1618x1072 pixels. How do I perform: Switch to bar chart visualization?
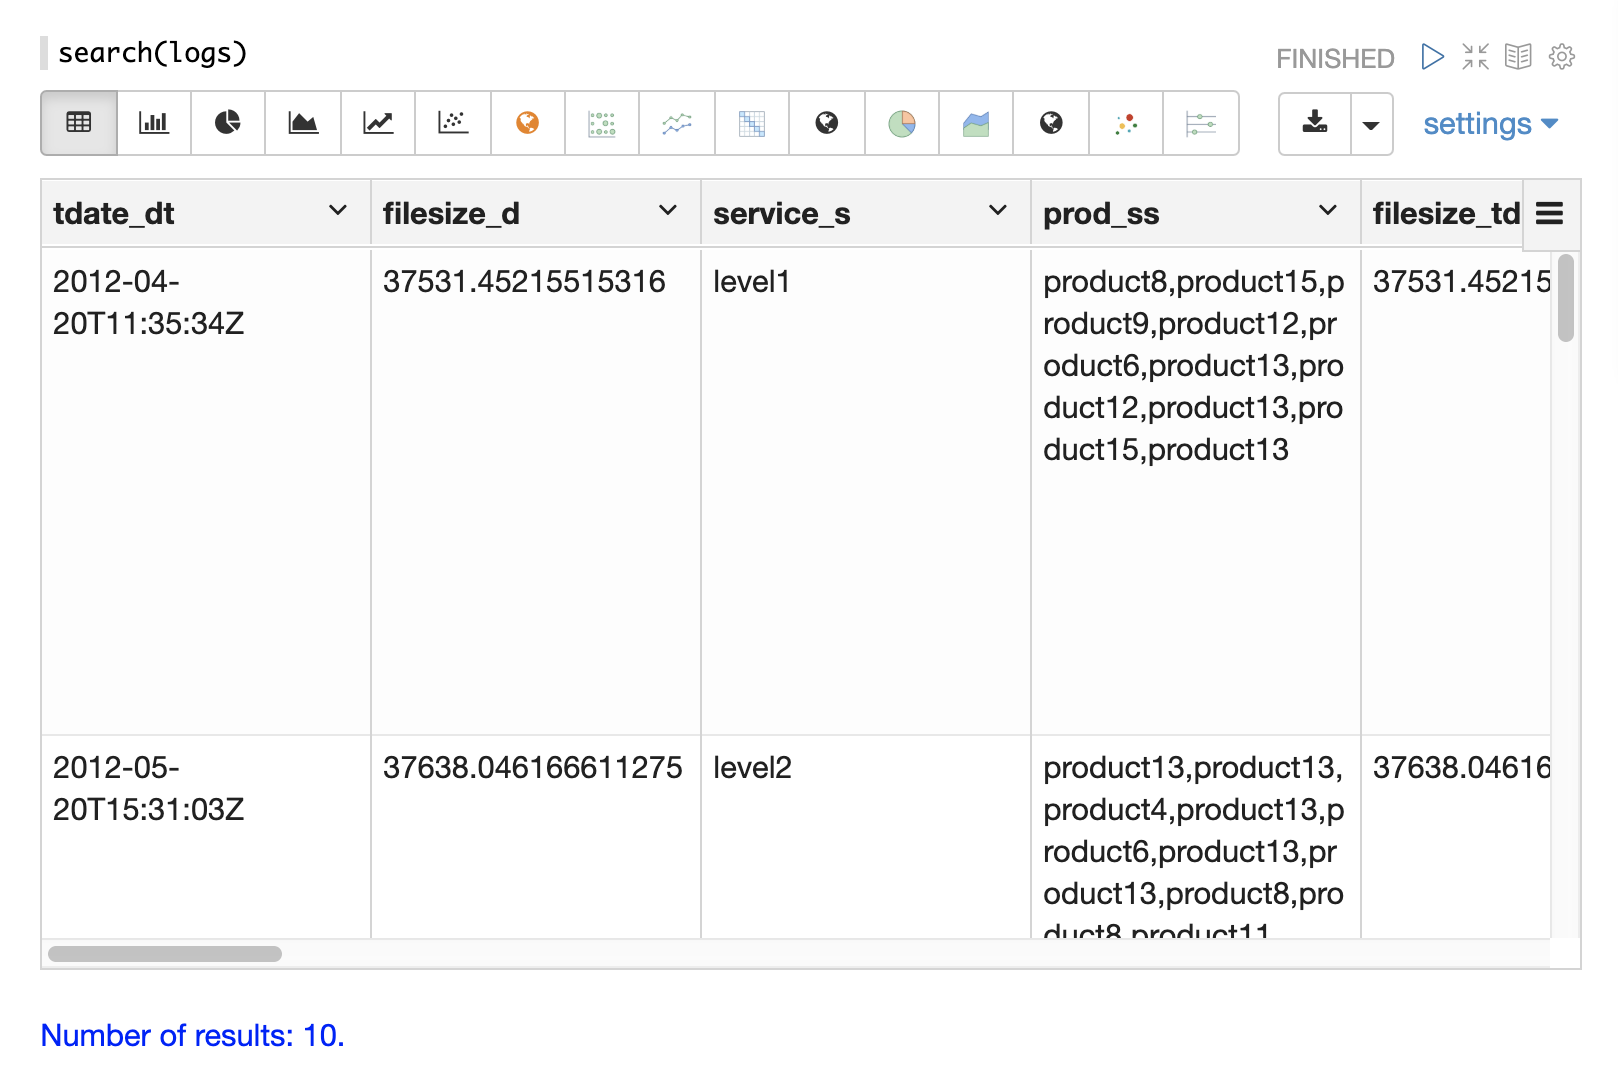point(153,123)
